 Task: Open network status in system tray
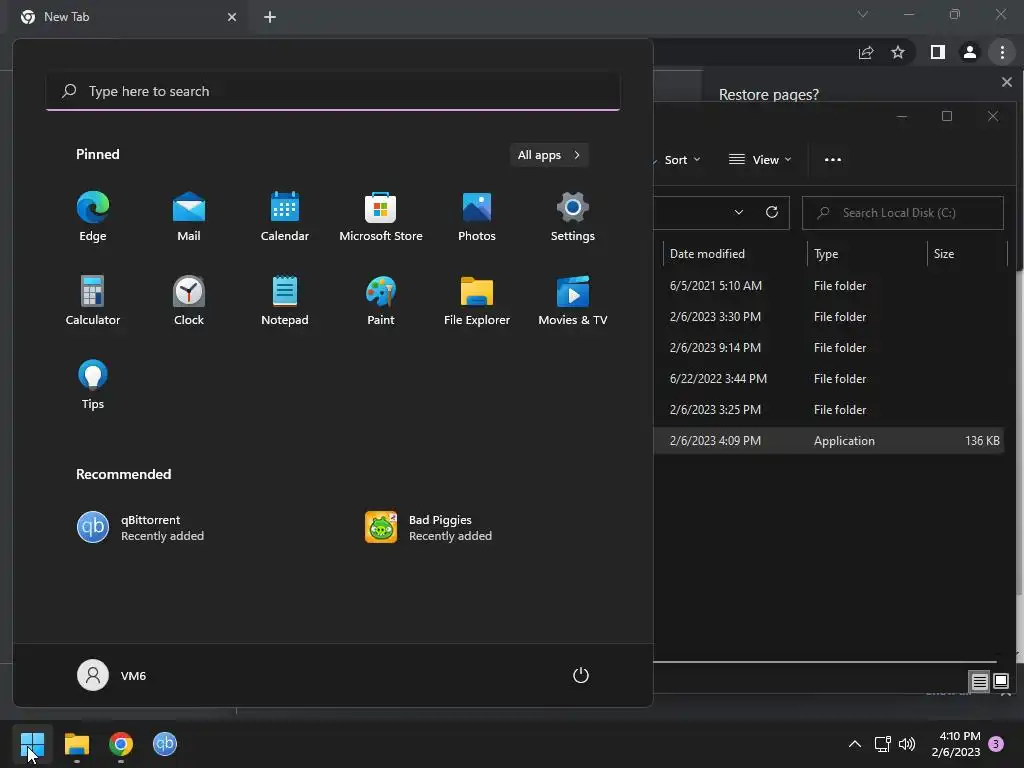click(882, 744)
